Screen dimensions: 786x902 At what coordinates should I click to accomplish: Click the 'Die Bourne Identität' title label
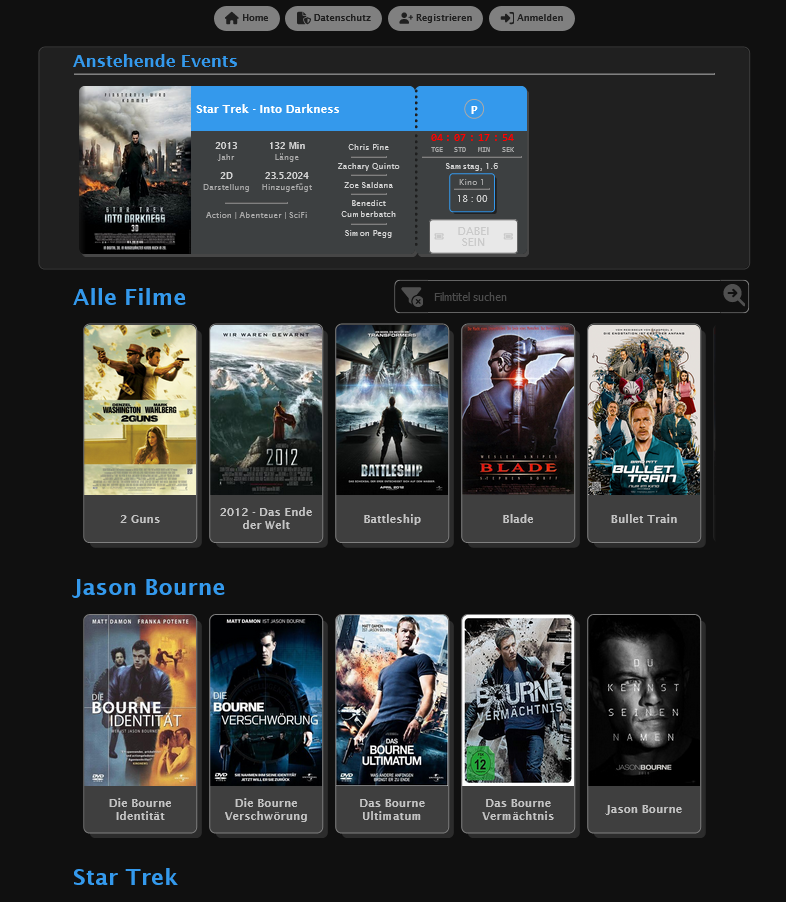[x=140, y=809]
